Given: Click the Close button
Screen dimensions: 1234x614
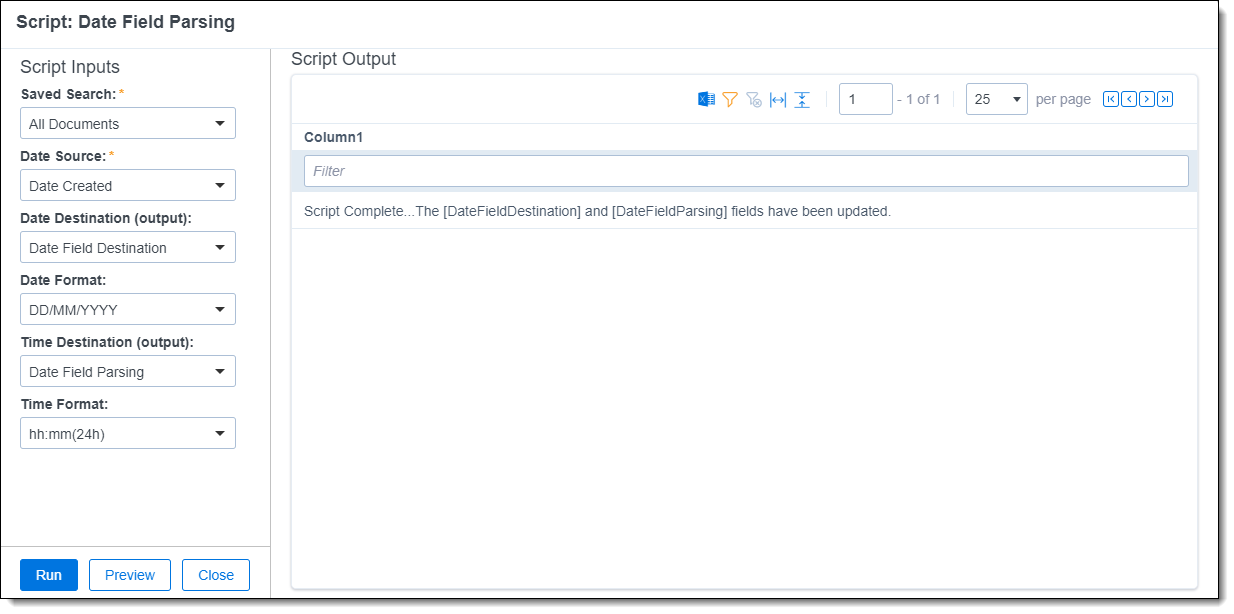Looking at the screenshot, I should (x=216, y=575).
